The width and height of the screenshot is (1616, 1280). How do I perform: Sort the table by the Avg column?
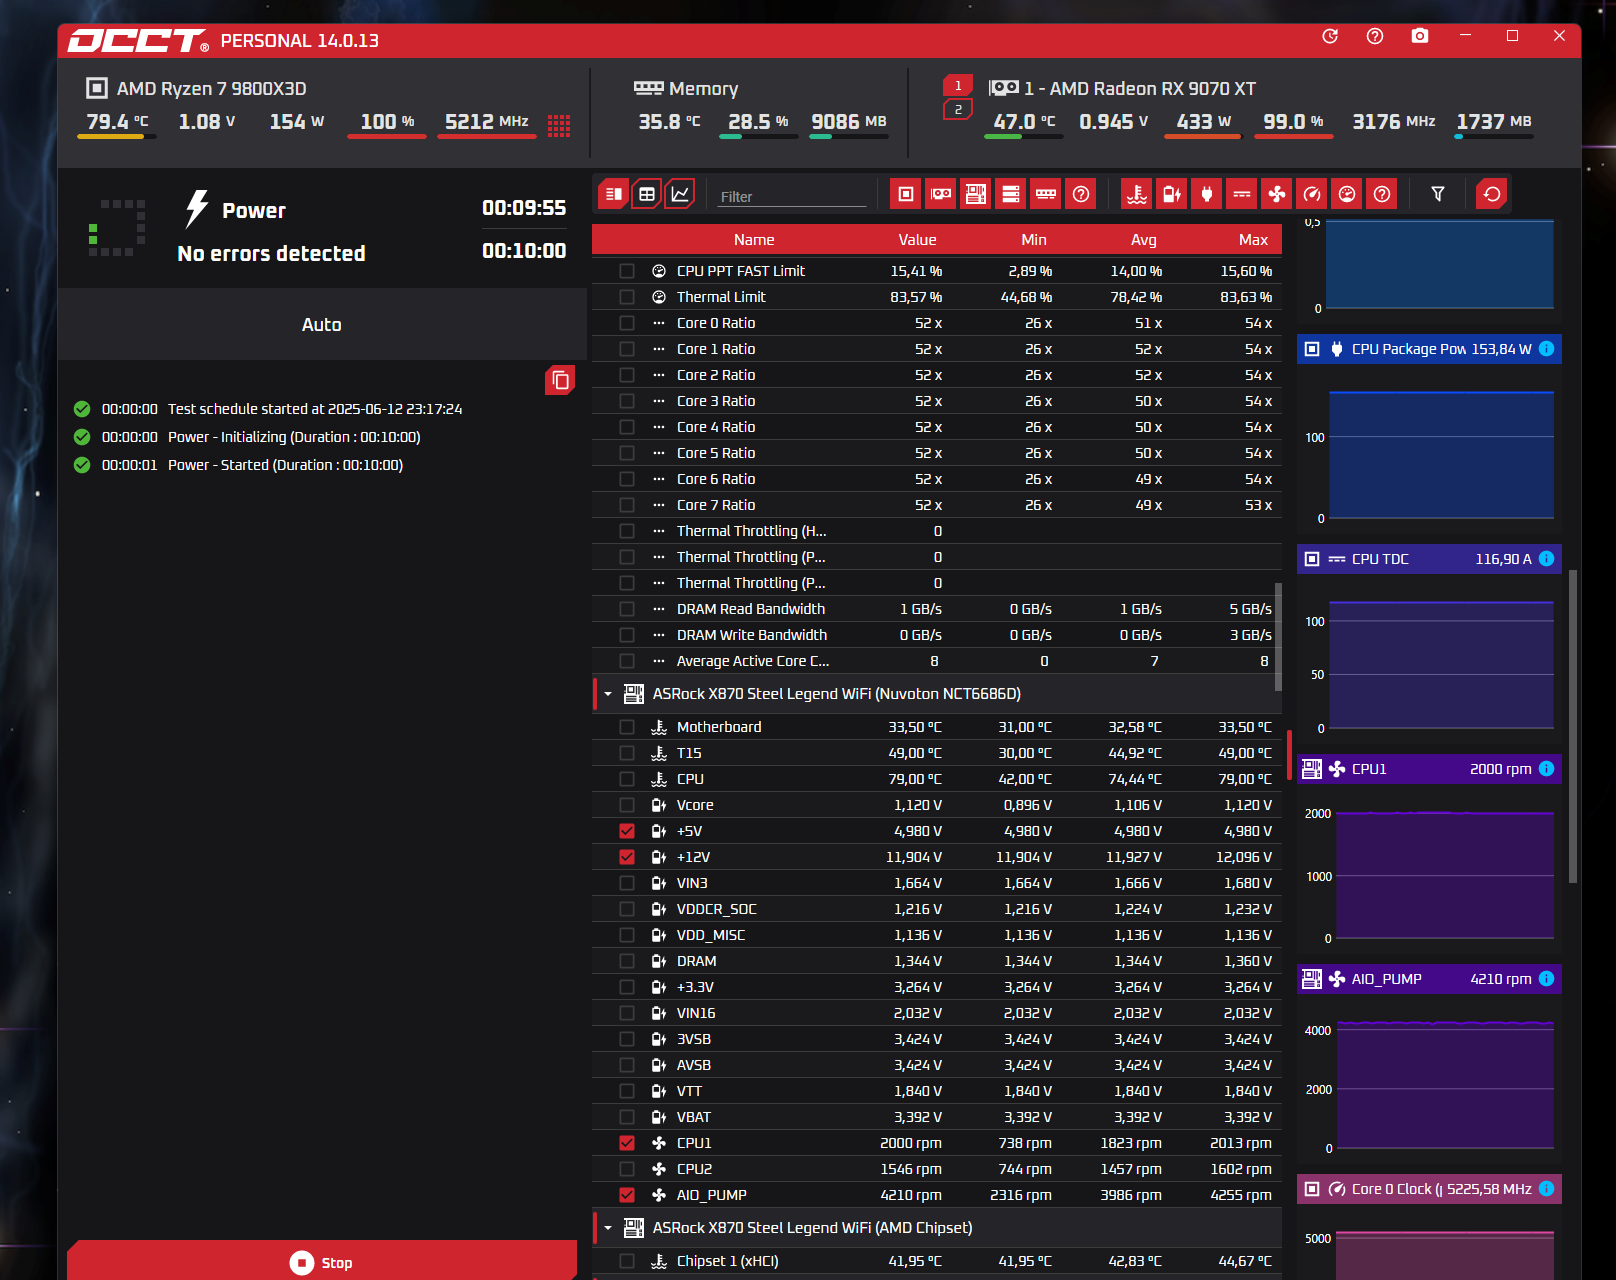click(x=1144, y=240)
